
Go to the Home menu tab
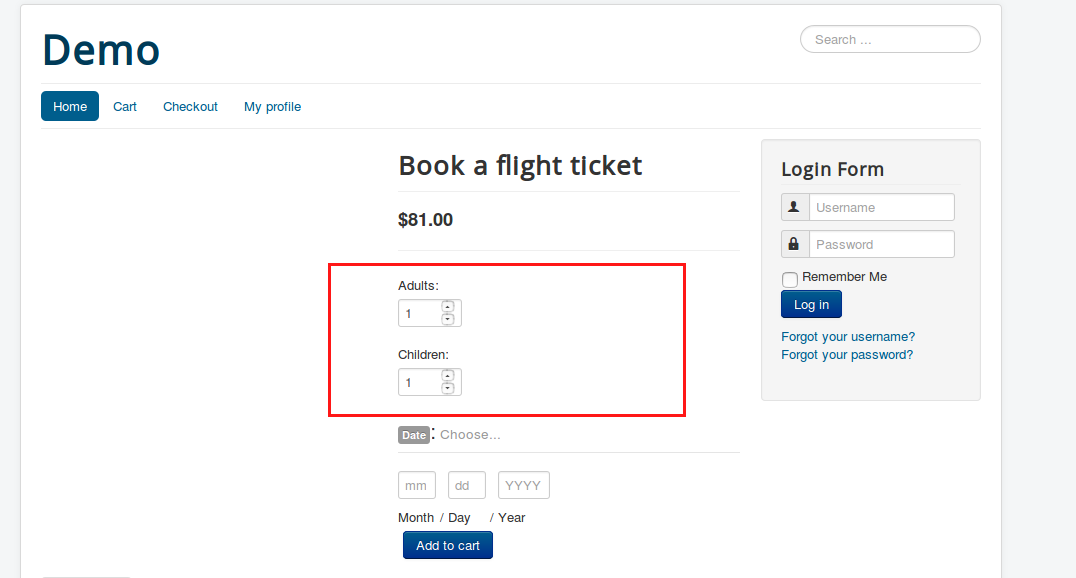[x=70, y=106]
